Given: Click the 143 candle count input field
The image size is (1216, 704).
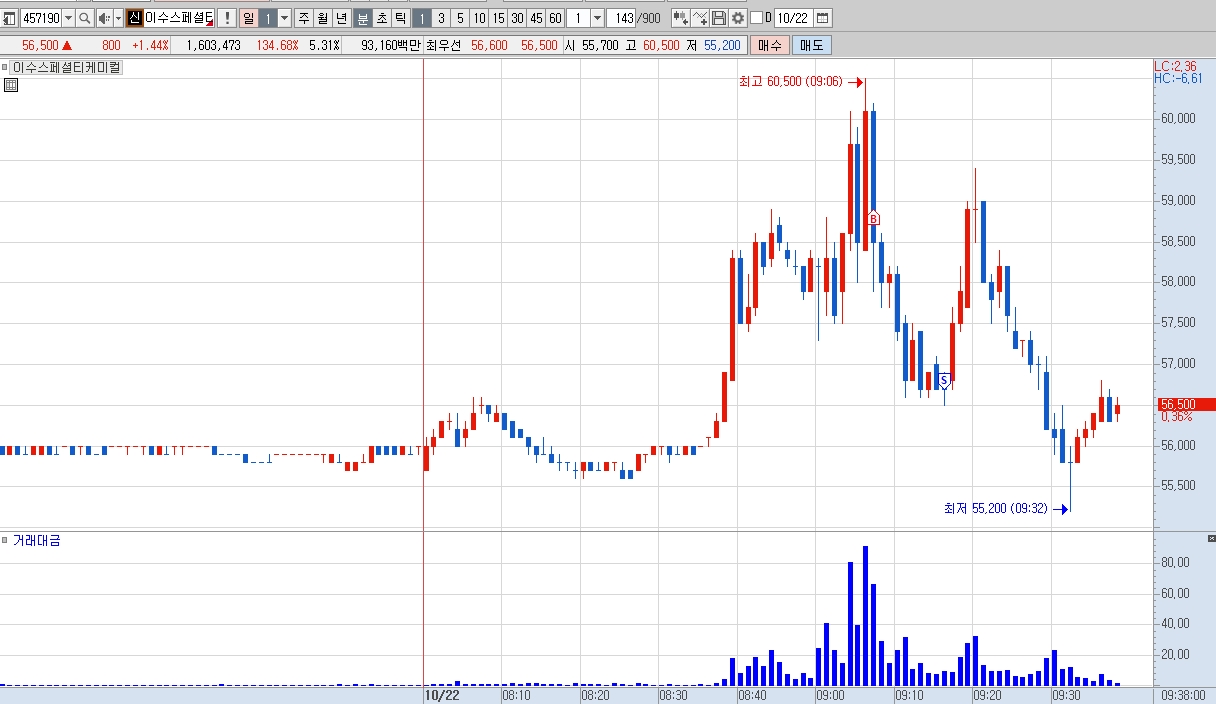Looking at the screenshot, I should click(x=621, y=18).
